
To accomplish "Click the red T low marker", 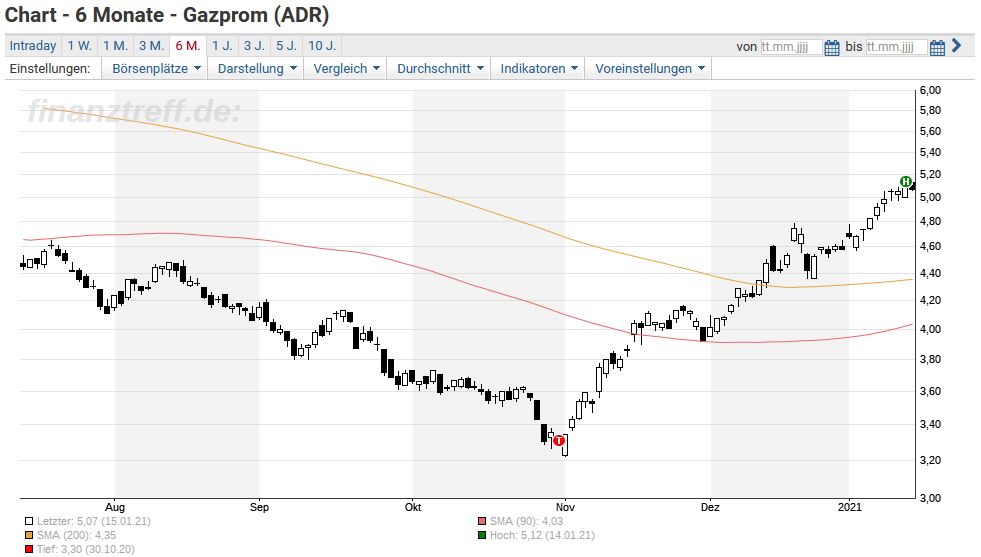I will point(559,441).
